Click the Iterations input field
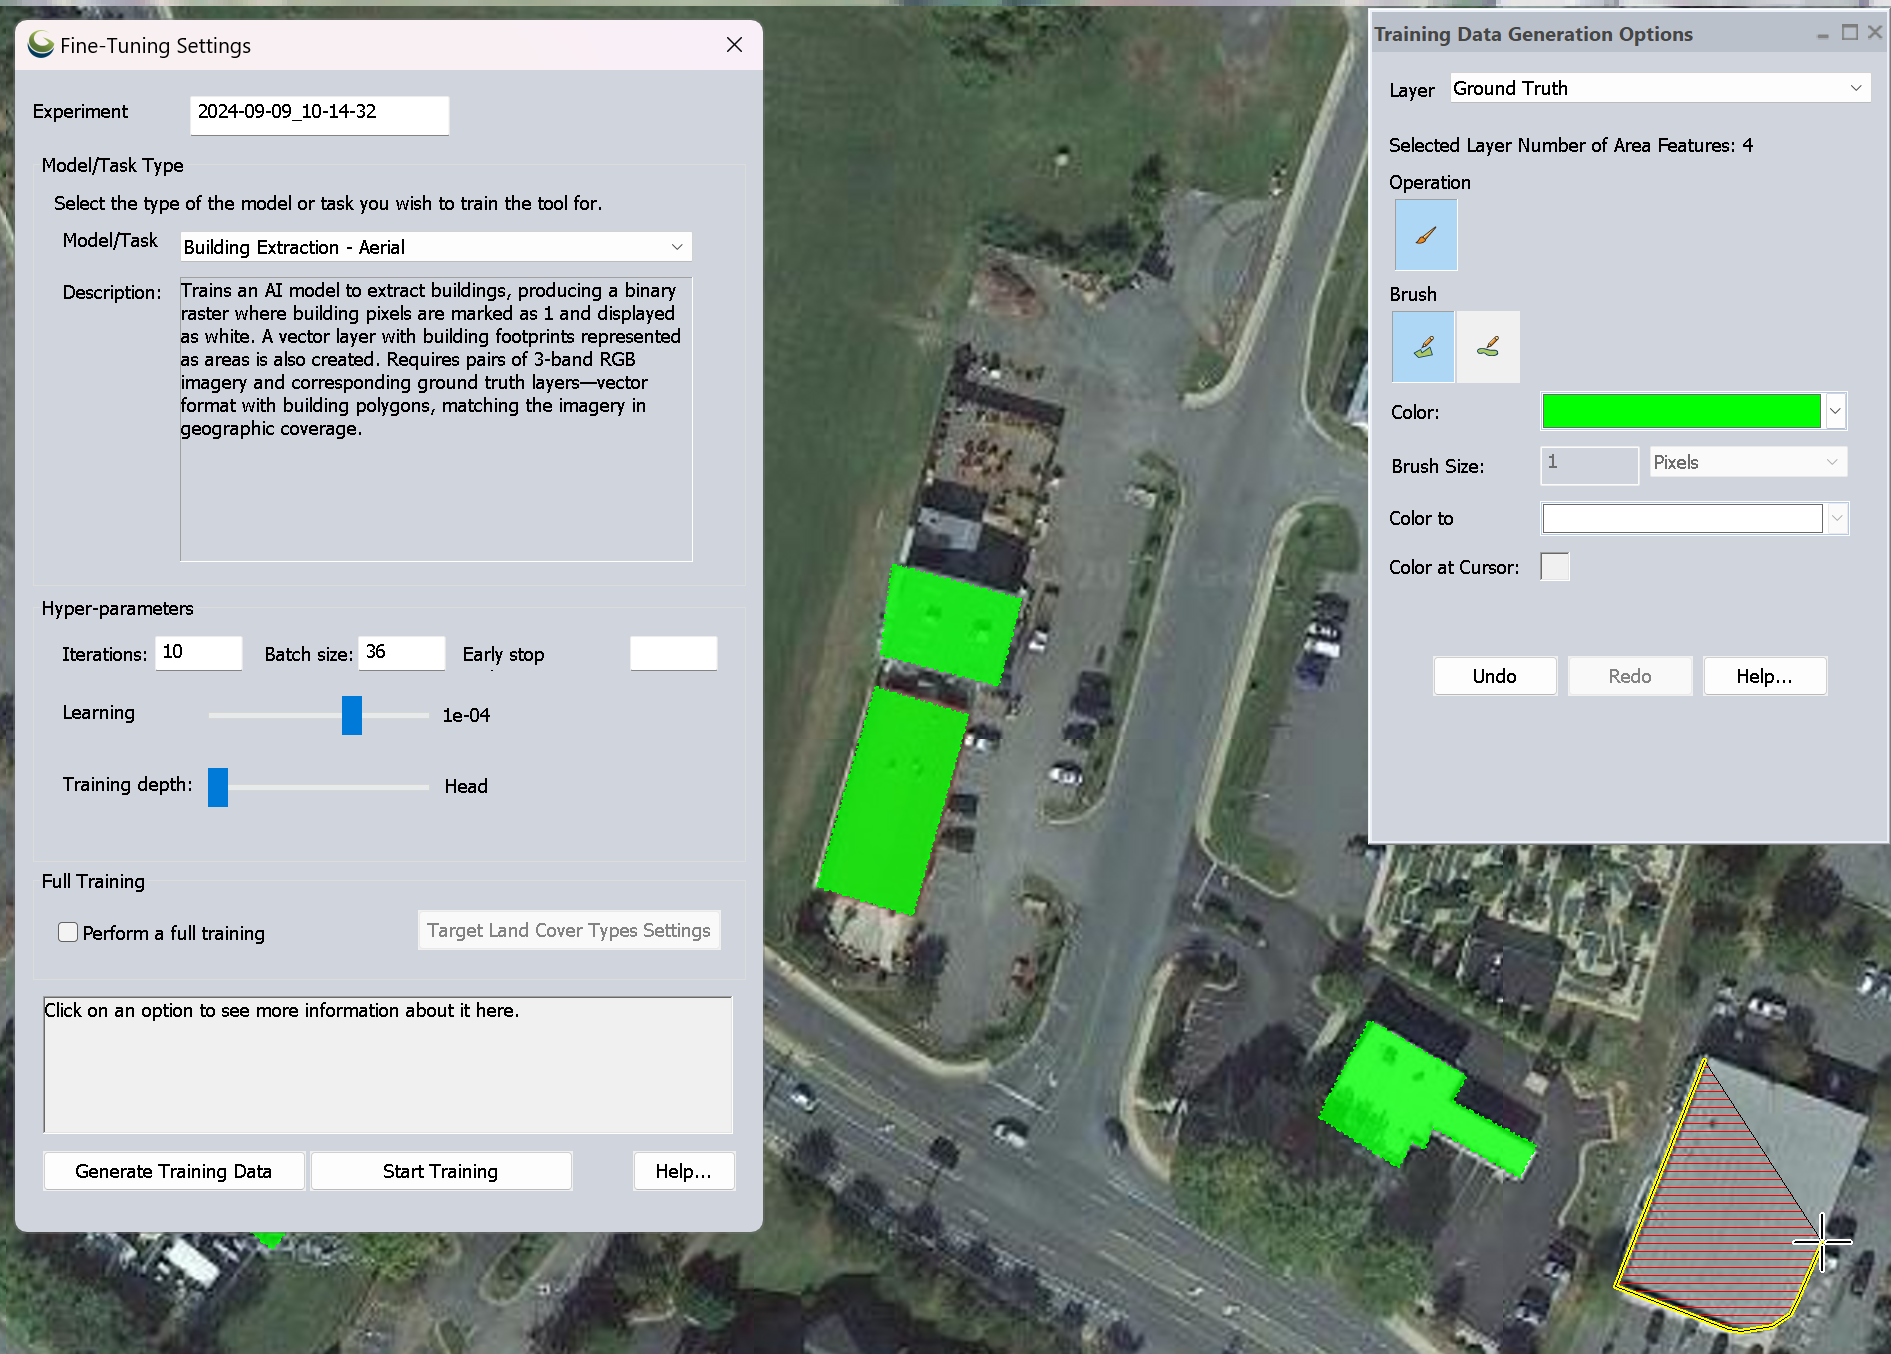The height and width of the screenshot is (1354, 1891). 199,653
